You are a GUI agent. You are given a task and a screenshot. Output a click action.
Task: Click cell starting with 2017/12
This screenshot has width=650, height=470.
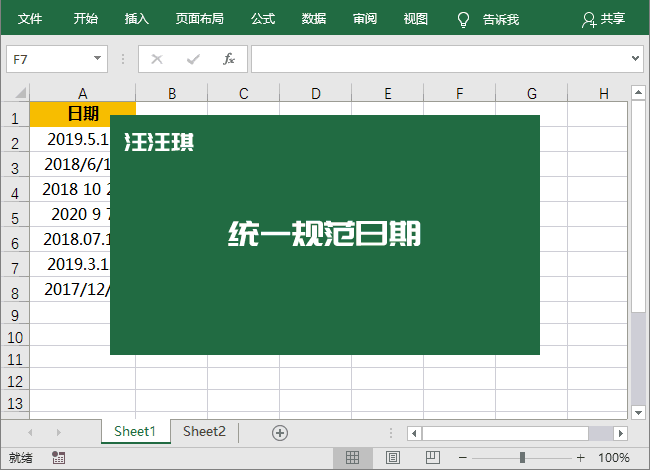[x=70, y=289]
